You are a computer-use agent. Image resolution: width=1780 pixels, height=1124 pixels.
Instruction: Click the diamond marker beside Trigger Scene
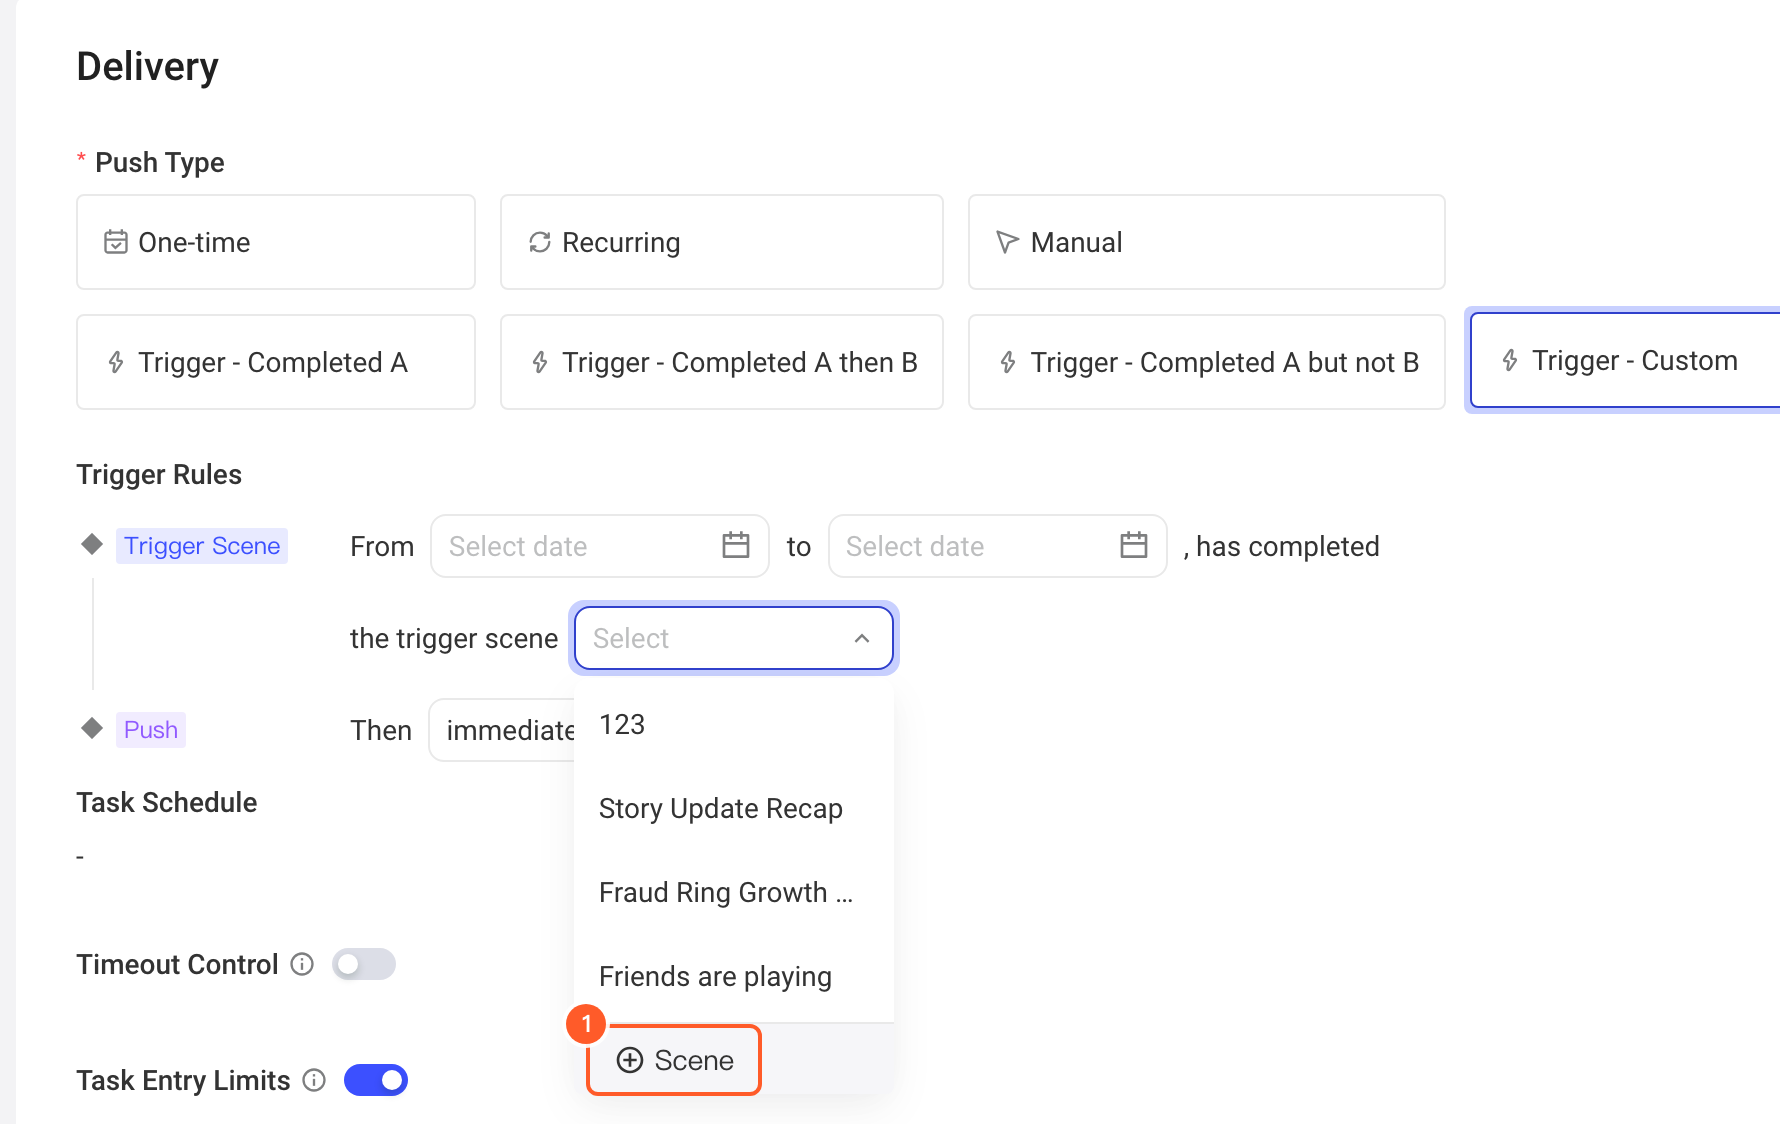(x=92, y=544)
